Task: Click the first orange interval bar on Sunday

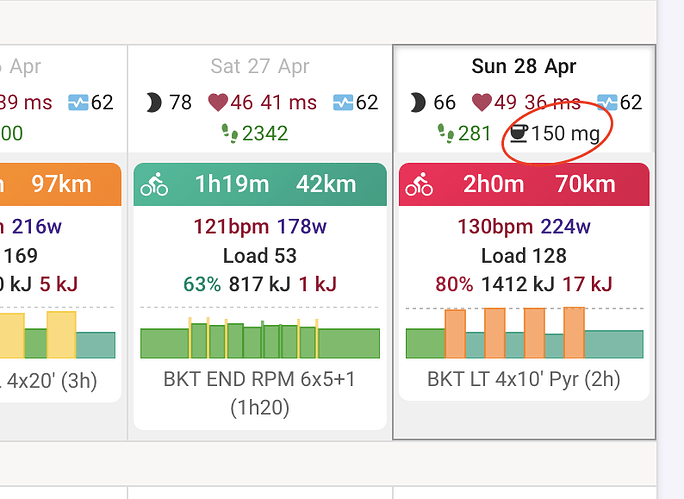Action: tap(455, 333)
